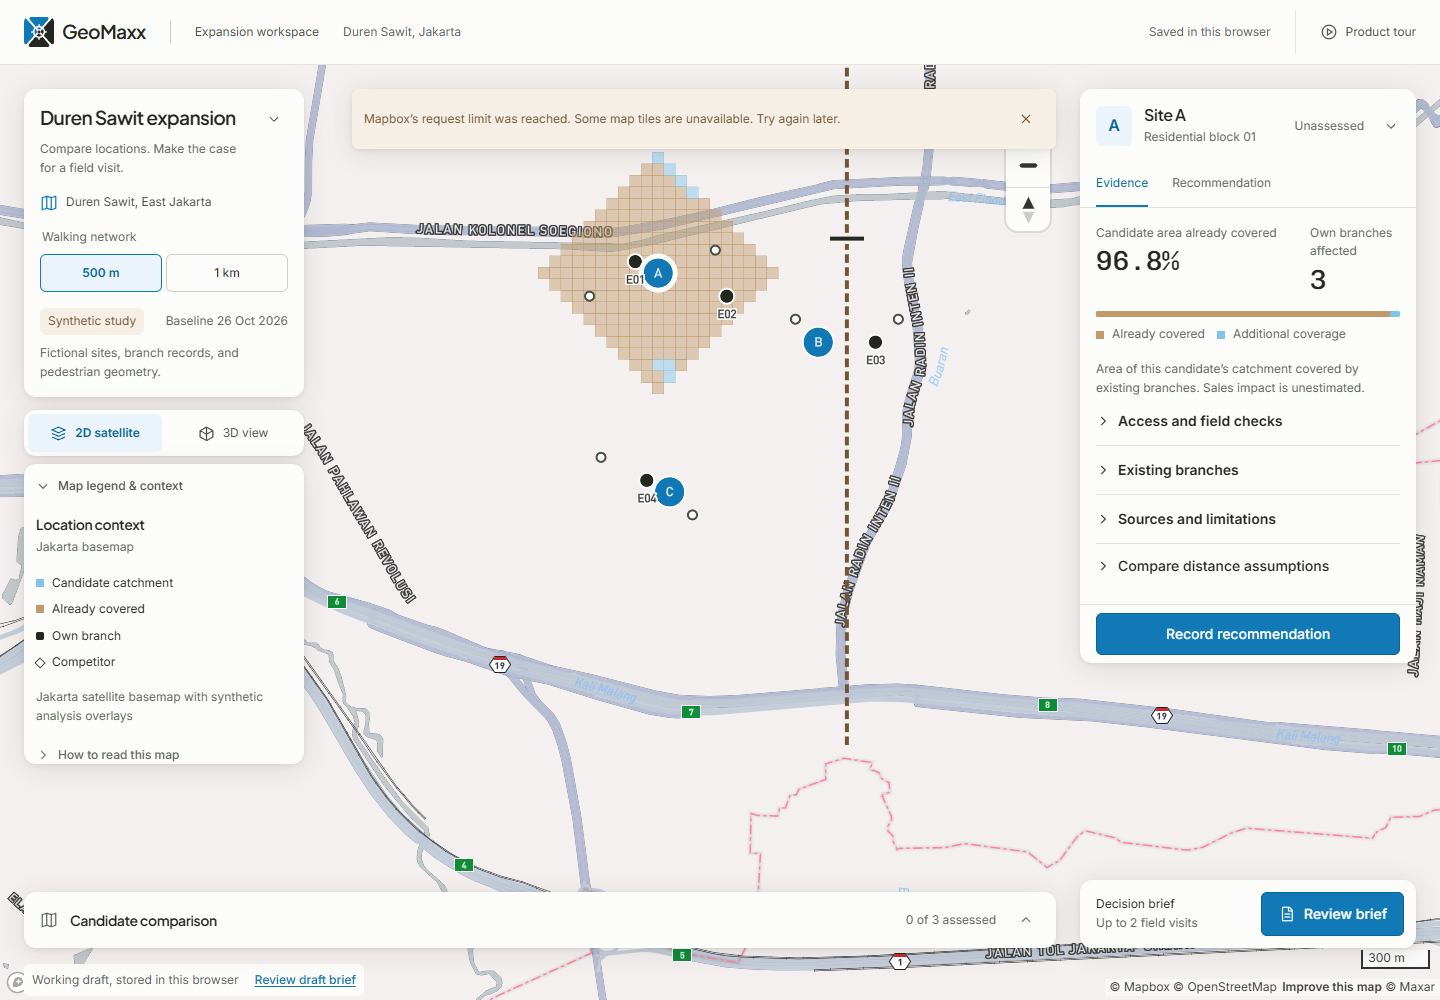Expand Sources and limitations section
The width and height of the screenshot is (1440, 1000).
pos(1248,519)
